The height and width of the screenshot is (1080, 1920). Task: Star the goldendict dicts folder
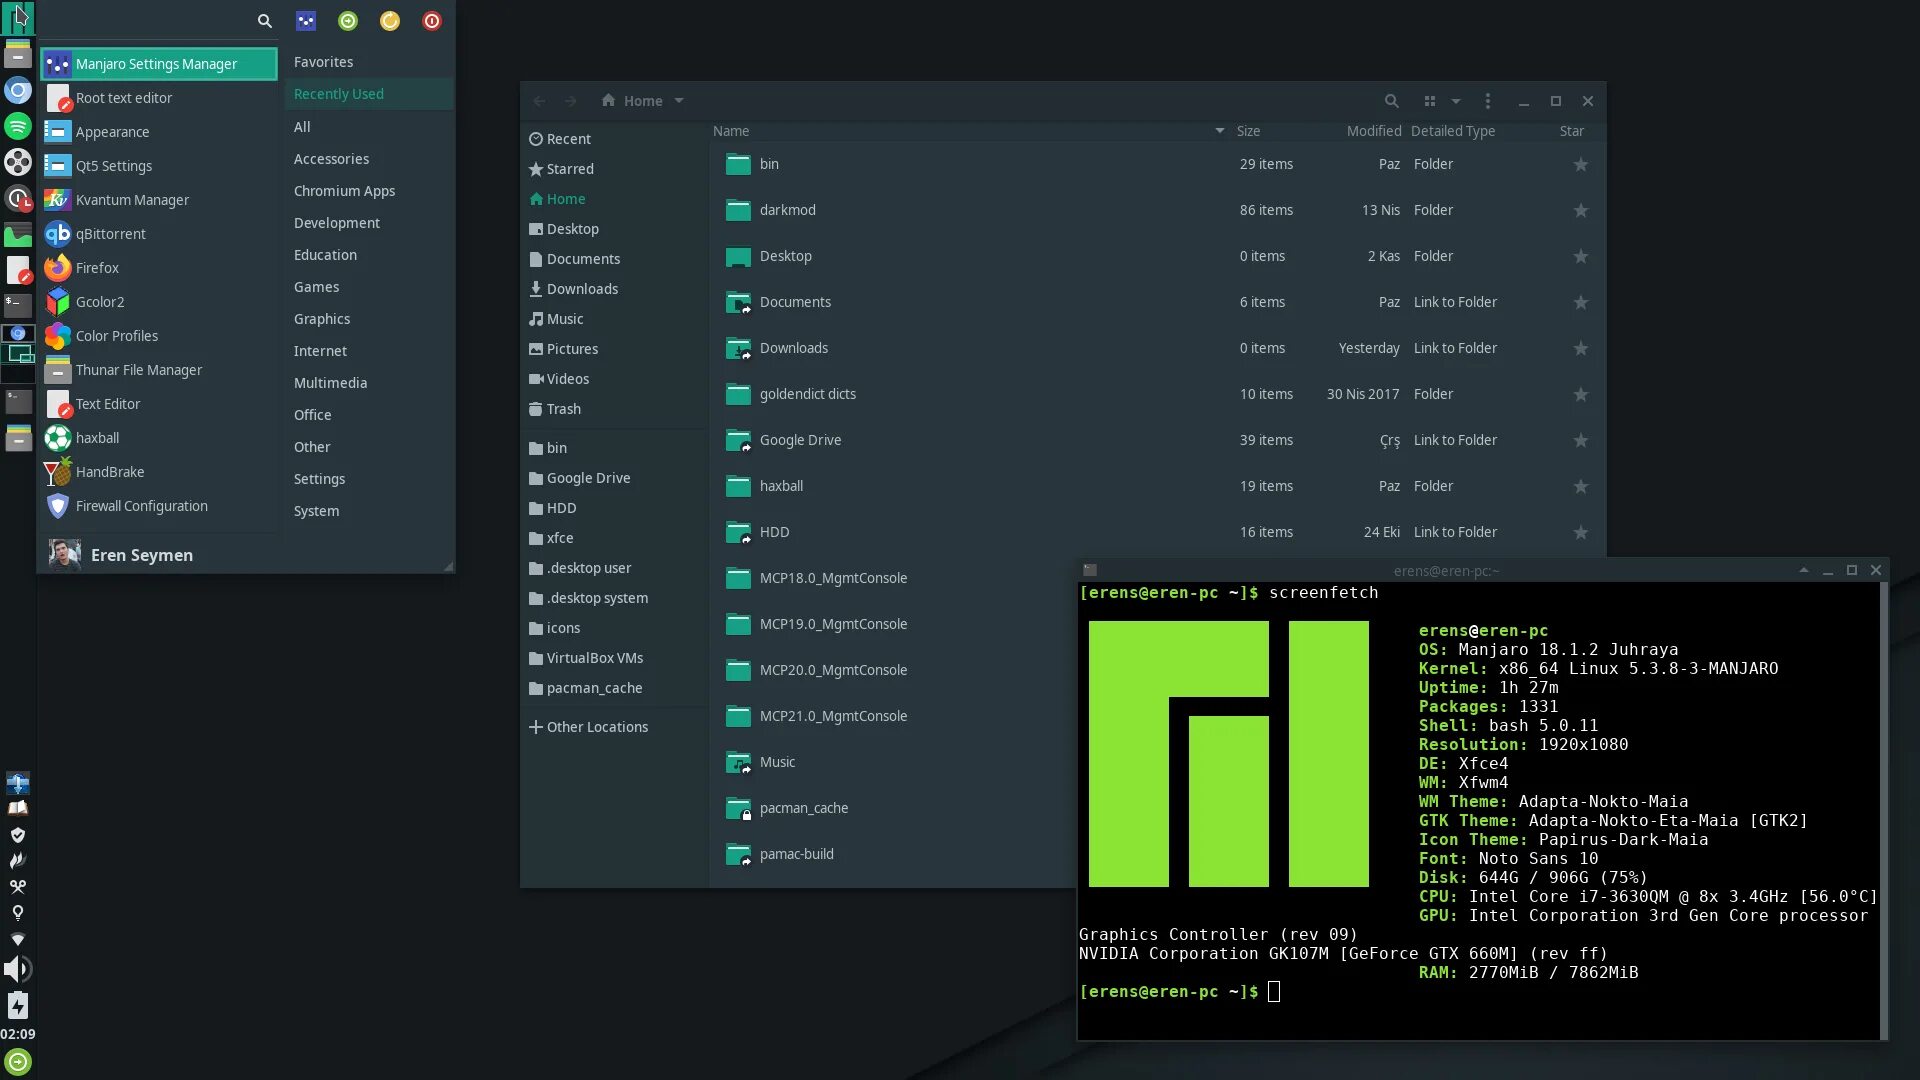point(1580,394)
